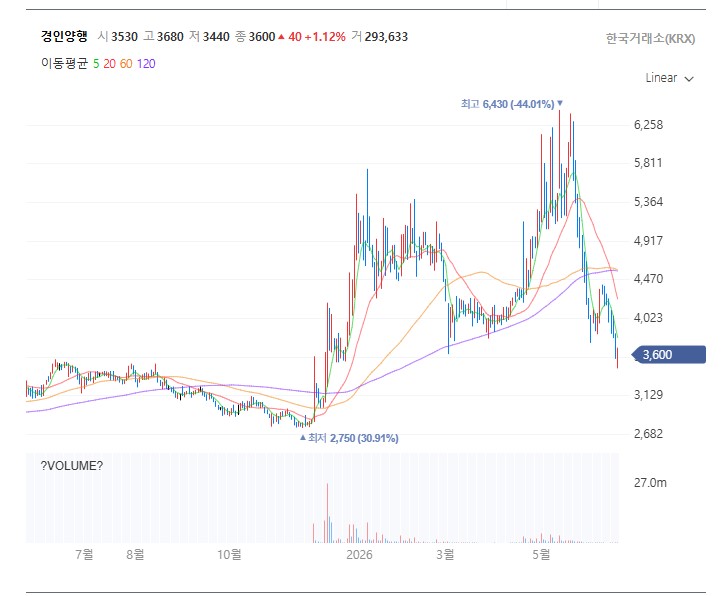Image resolution: width=725 pixels, height=596 pixels.
Task: Click the 10월 date axis label
Action: (x=229, y=554)
